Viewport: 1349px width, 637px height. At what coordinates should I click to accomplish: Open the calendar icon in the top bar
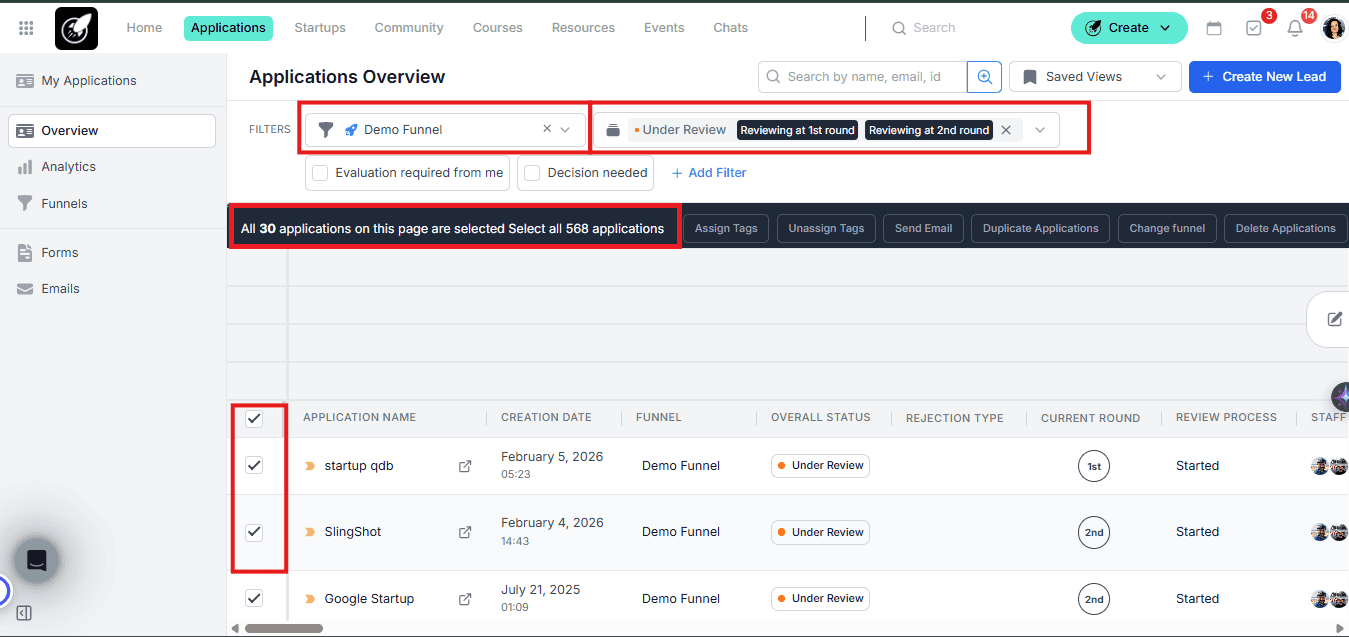tap(1214, 28)
